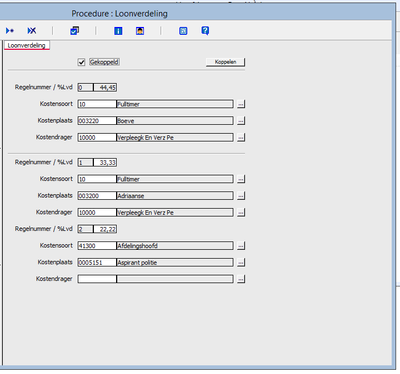Click the Koppelen button
The image size is (400, 374).
pos(225,62)
